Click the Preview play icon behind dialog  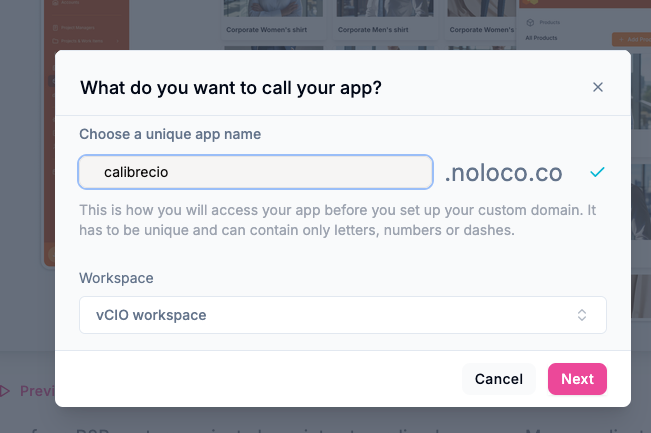tap(4, 390)
